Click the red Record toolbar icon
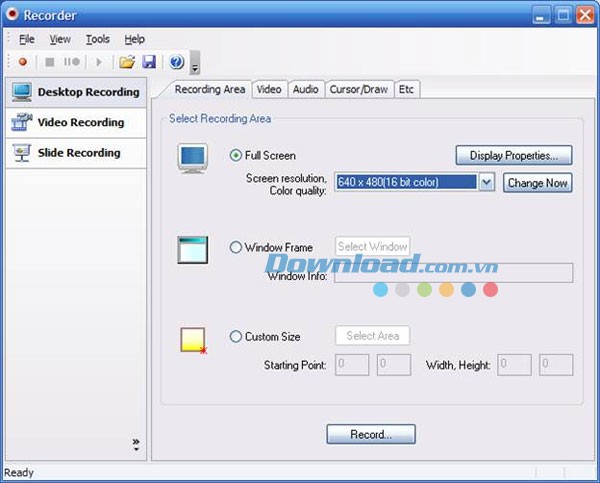This screenshot has height=483, width=600. pos(23,62)
